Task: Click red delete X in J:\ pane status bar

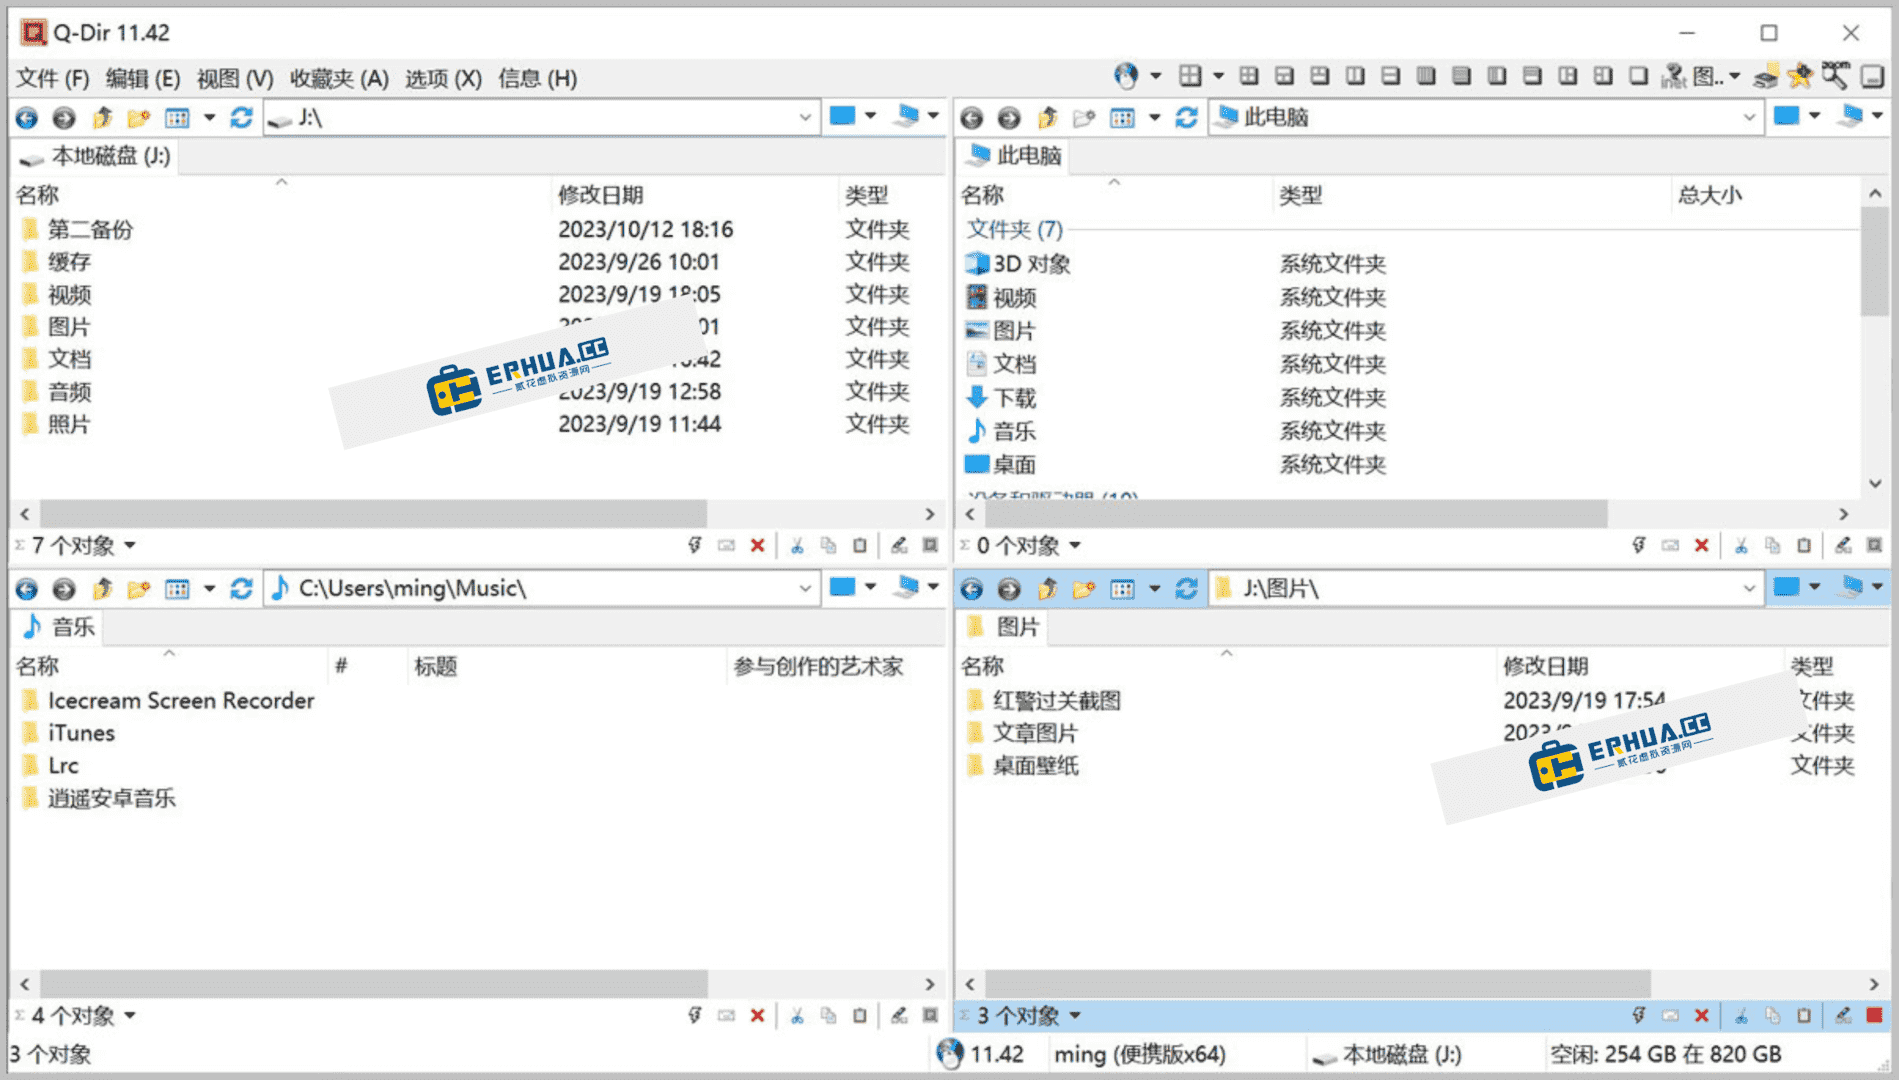Action: pyautogui.click(x=757, y=545)
